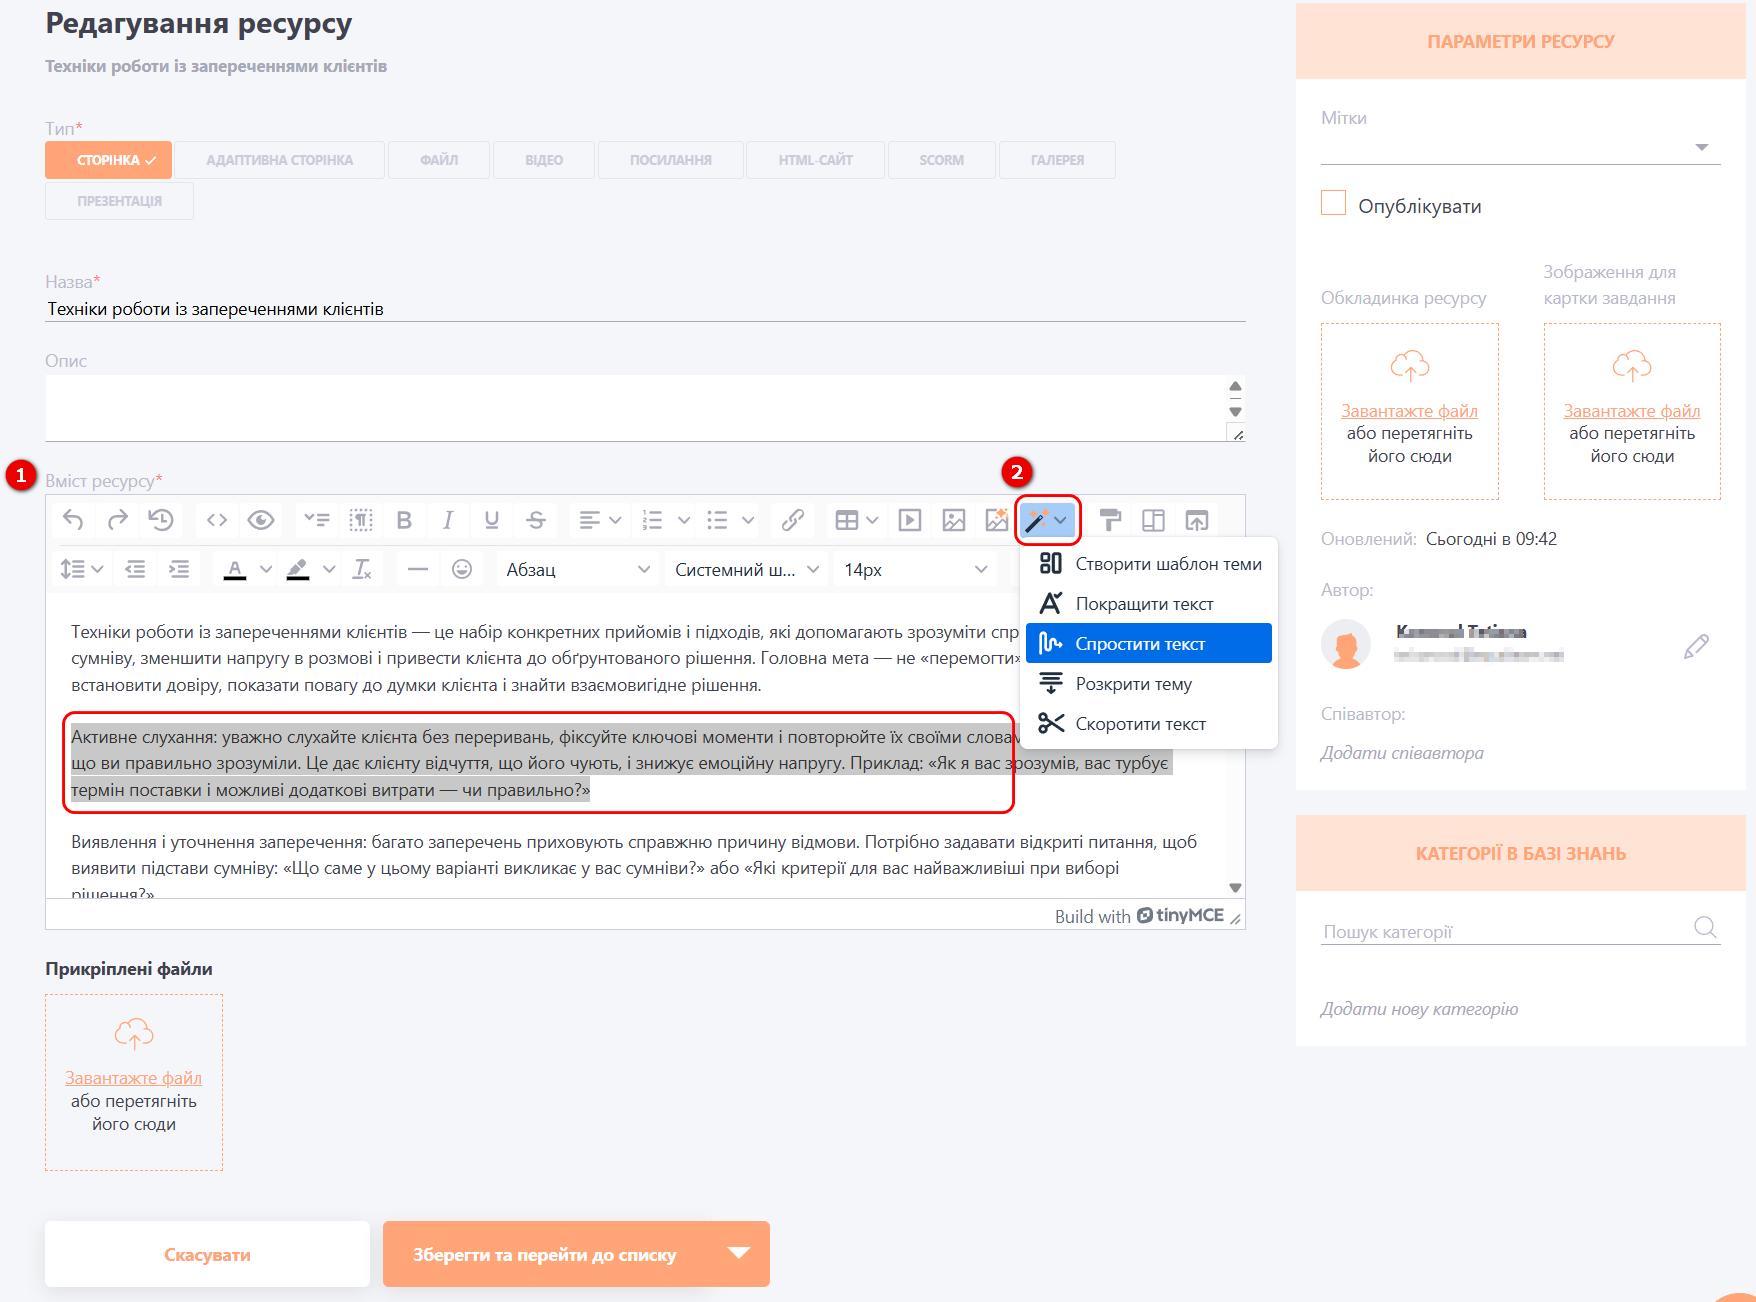Insert media using the play-box icon
1756x1302 pixels.
pos(910,520)
